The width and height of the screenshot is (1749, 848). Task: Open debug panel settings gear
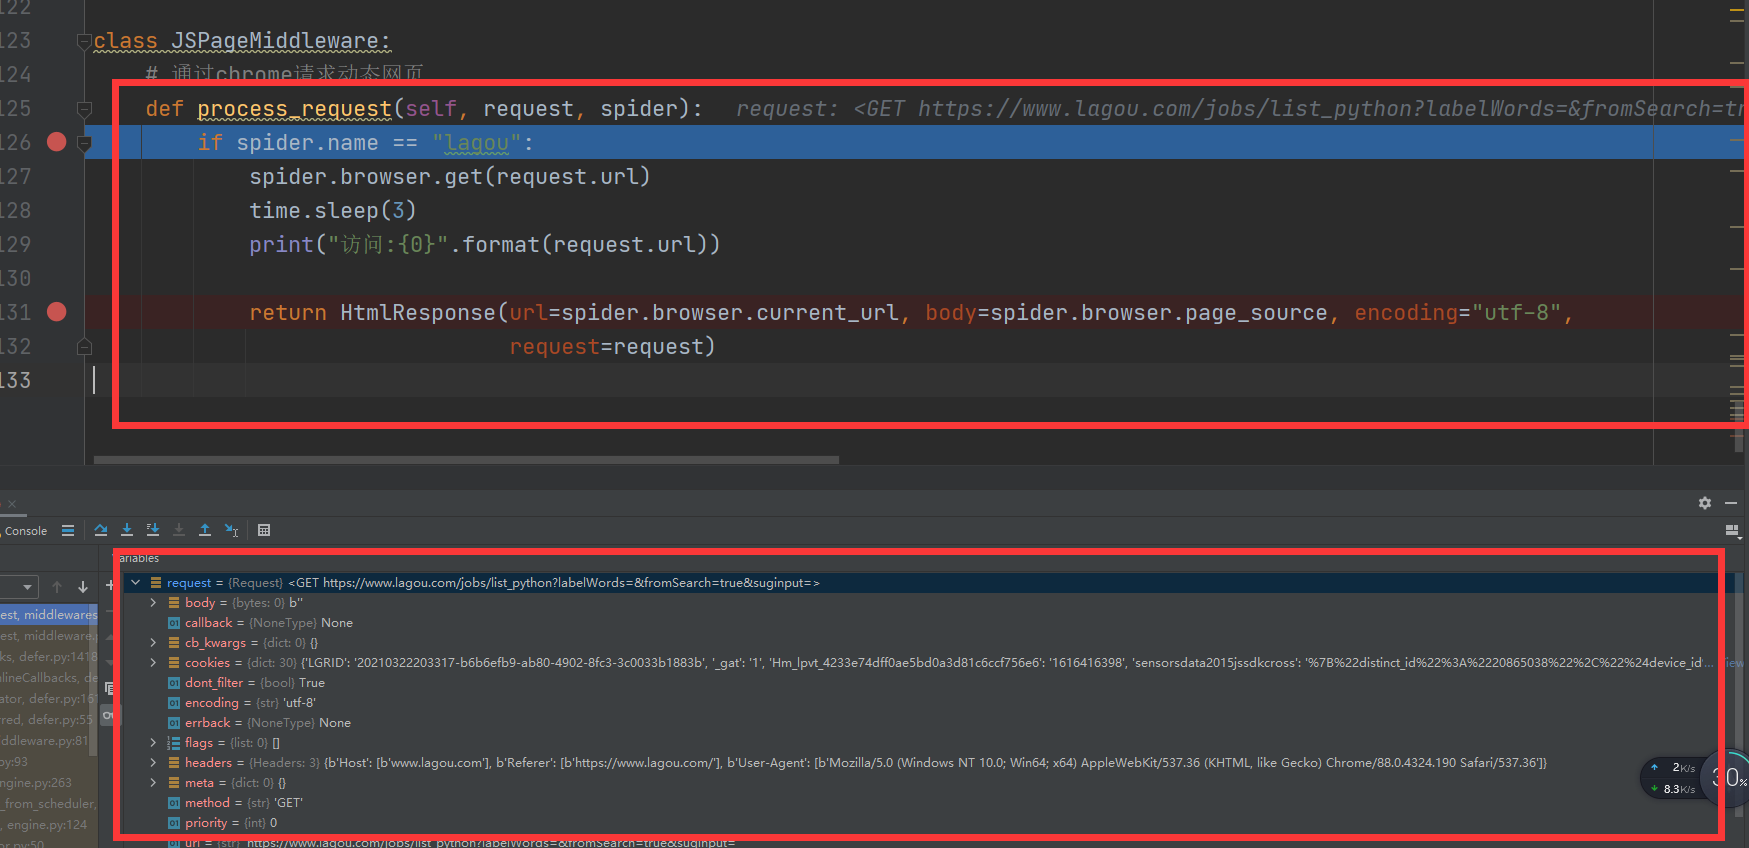click(1705, 503)
